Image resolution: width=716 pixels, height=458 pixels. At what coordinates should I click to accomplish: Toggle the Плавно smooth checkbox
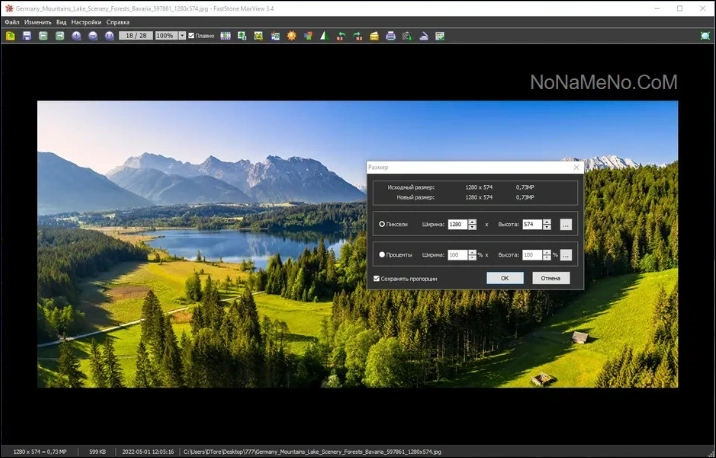(191, 36)
